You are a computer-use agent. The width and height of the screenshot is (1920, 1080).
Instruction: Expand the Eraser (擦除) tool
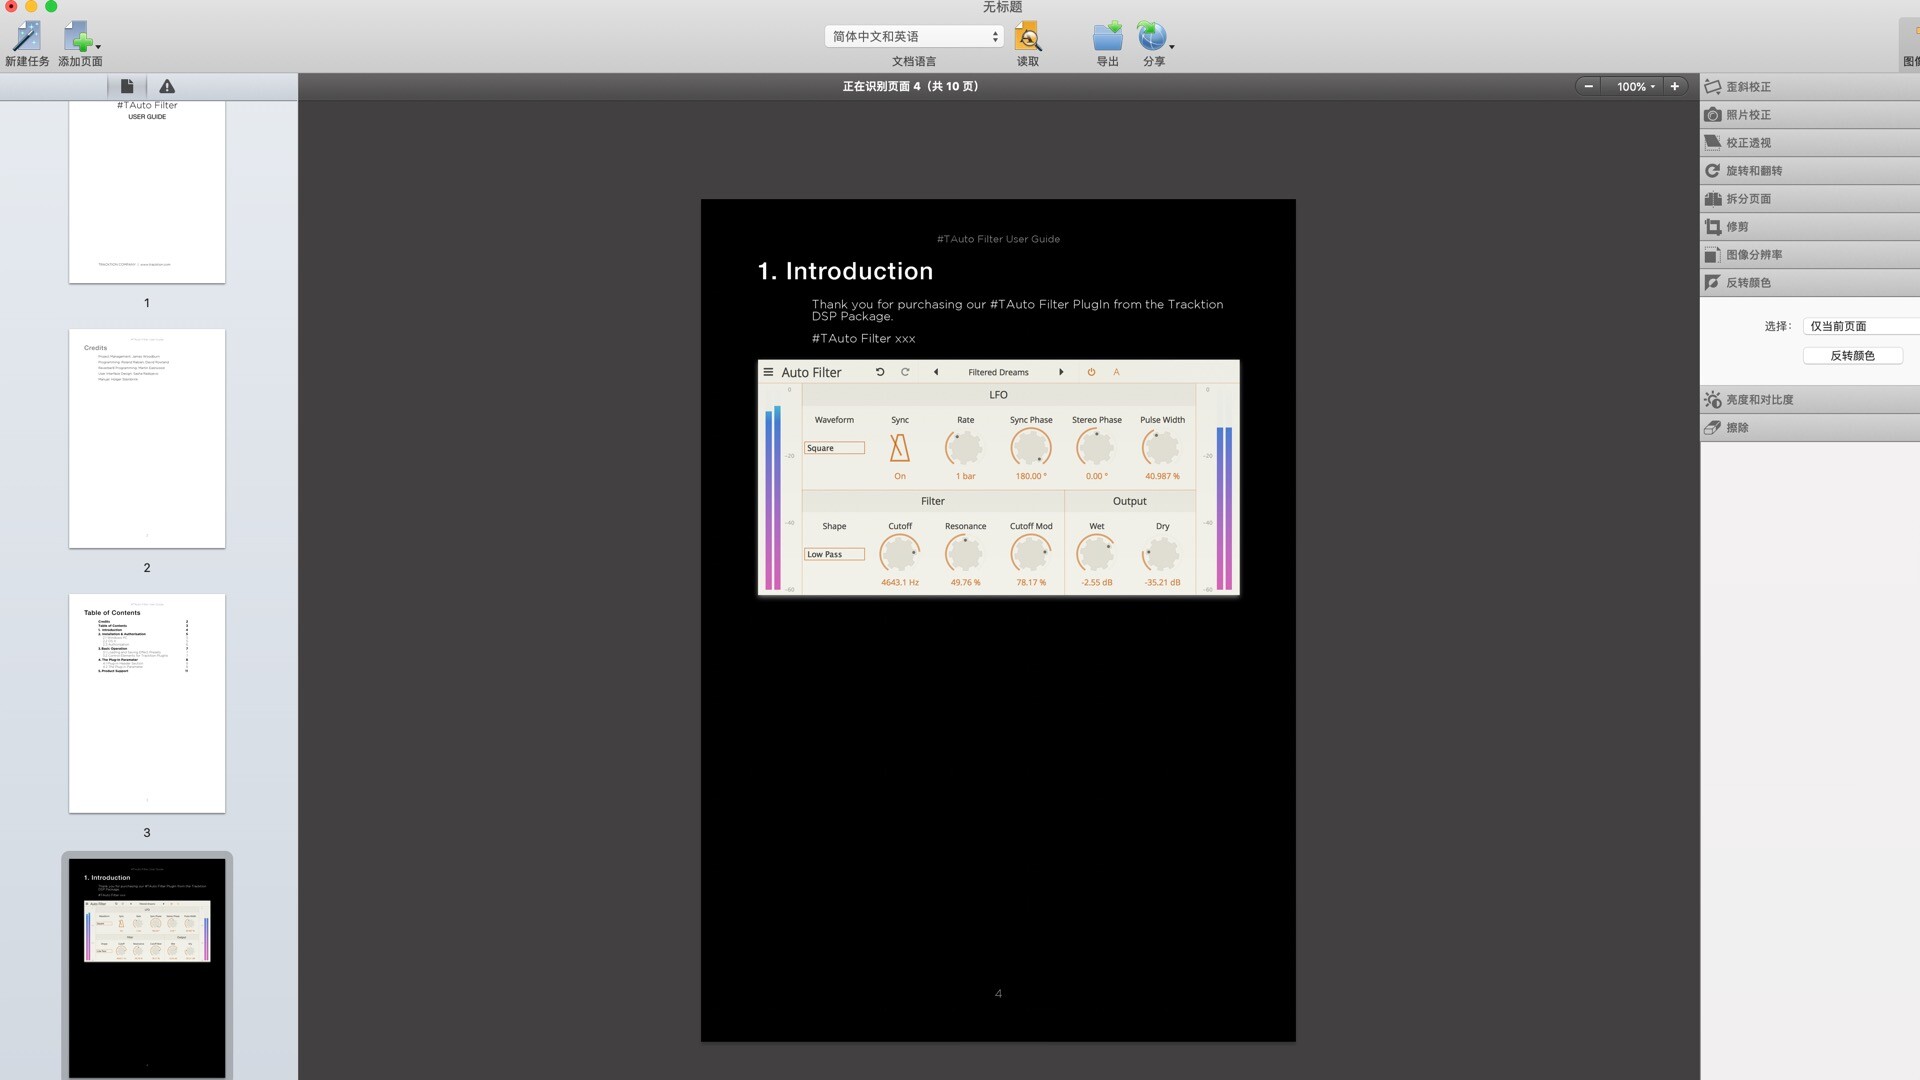tap(1810, 427)
